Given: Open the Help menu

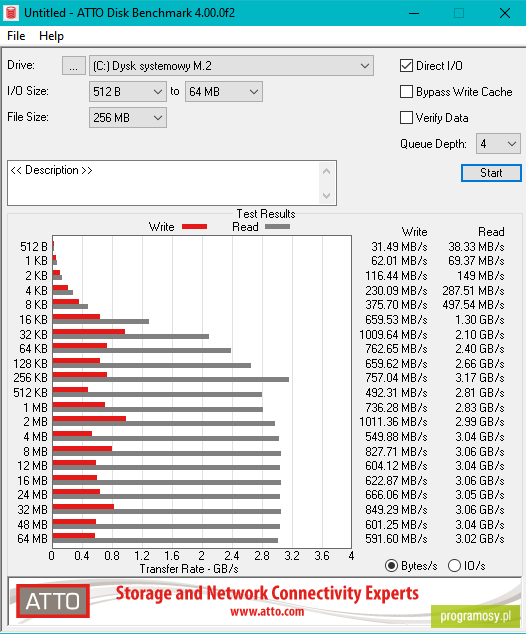Looking at the screenshot, I should (51, 36).
